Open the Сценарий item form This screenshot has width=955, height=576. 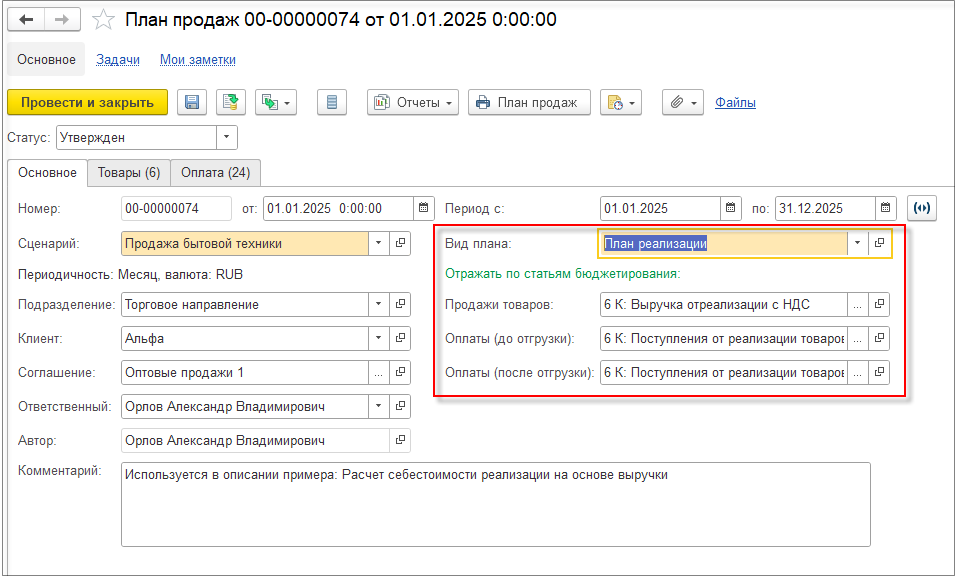click(400, 243)
